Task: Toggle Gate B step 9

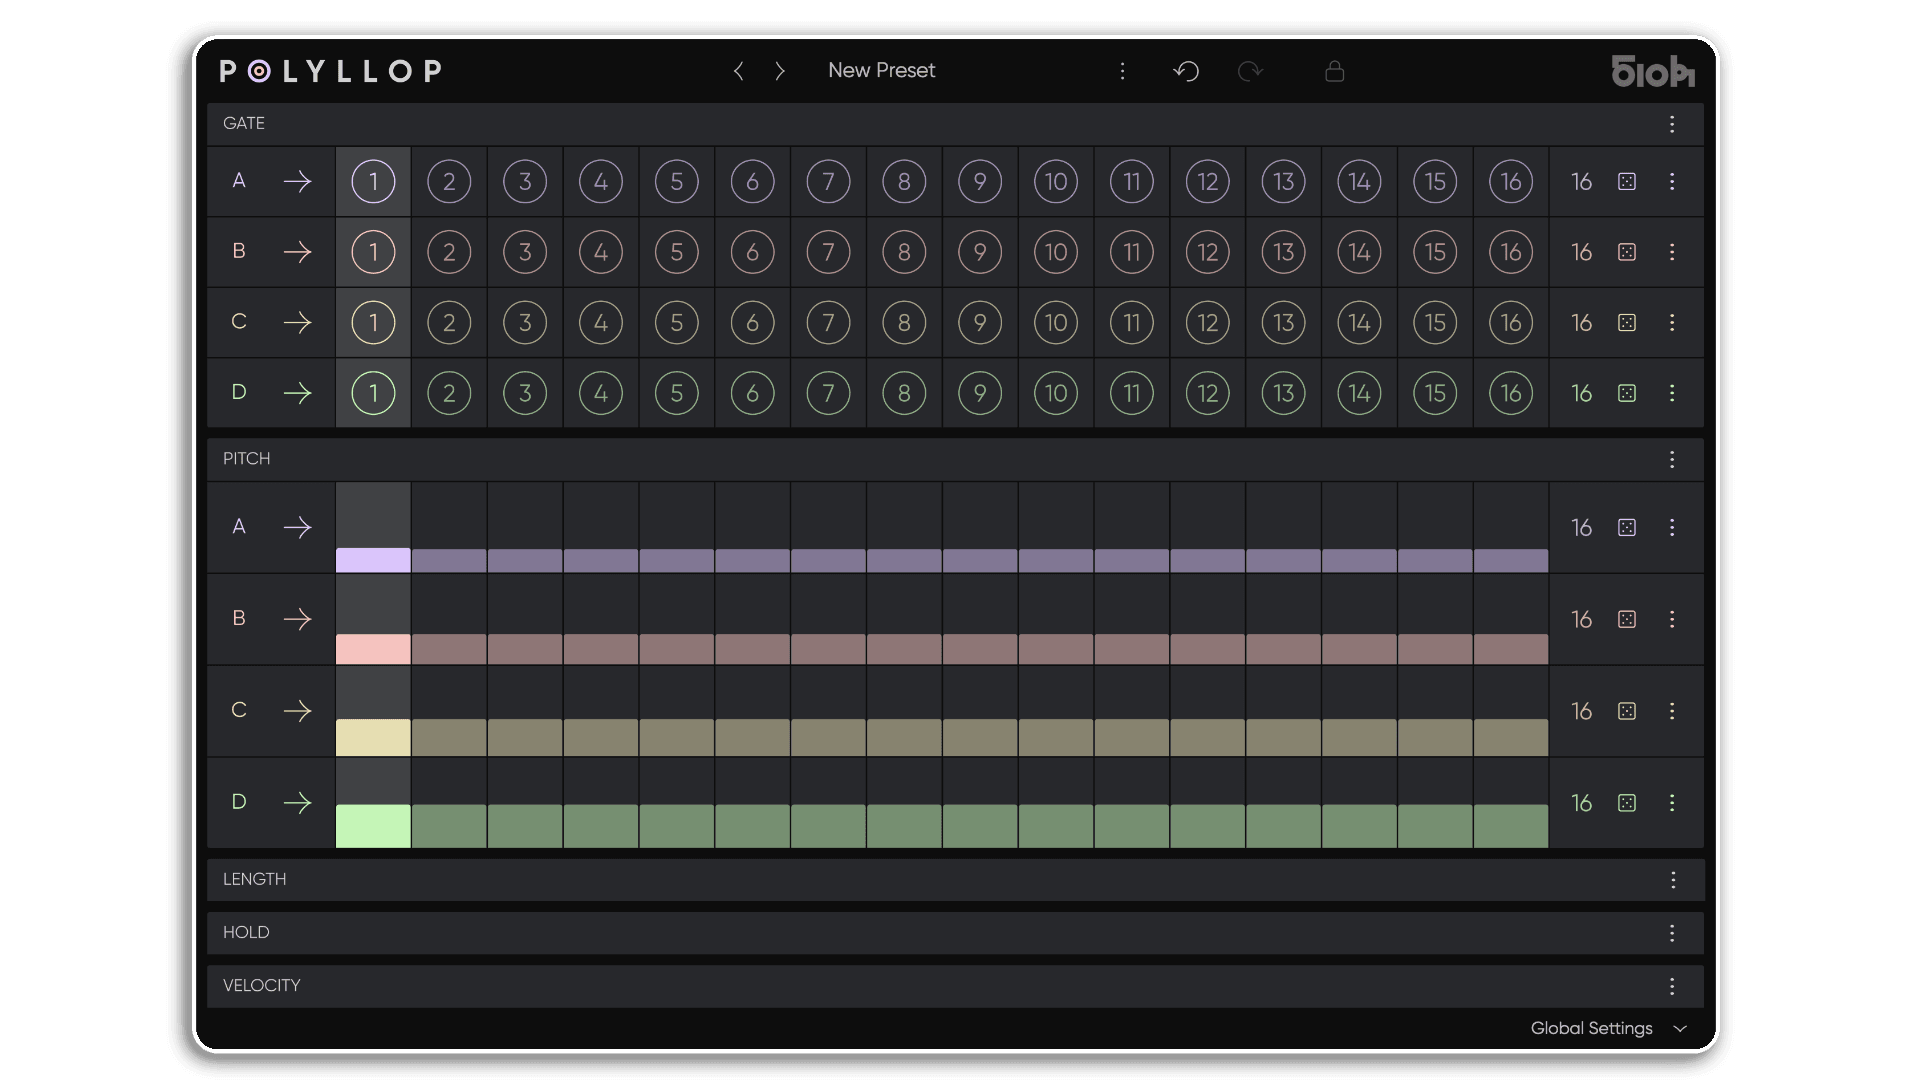Action: click(980, 252)
